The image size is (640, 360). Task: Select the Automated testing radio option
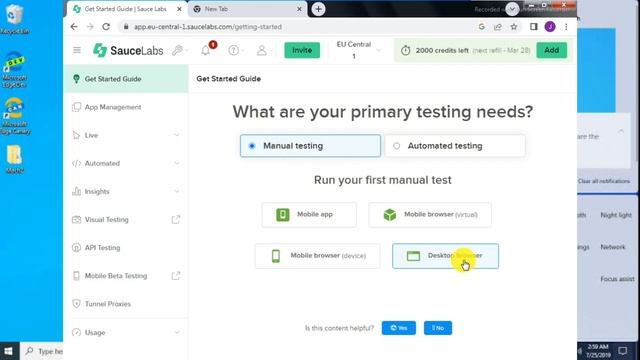(x=455, y=146)
